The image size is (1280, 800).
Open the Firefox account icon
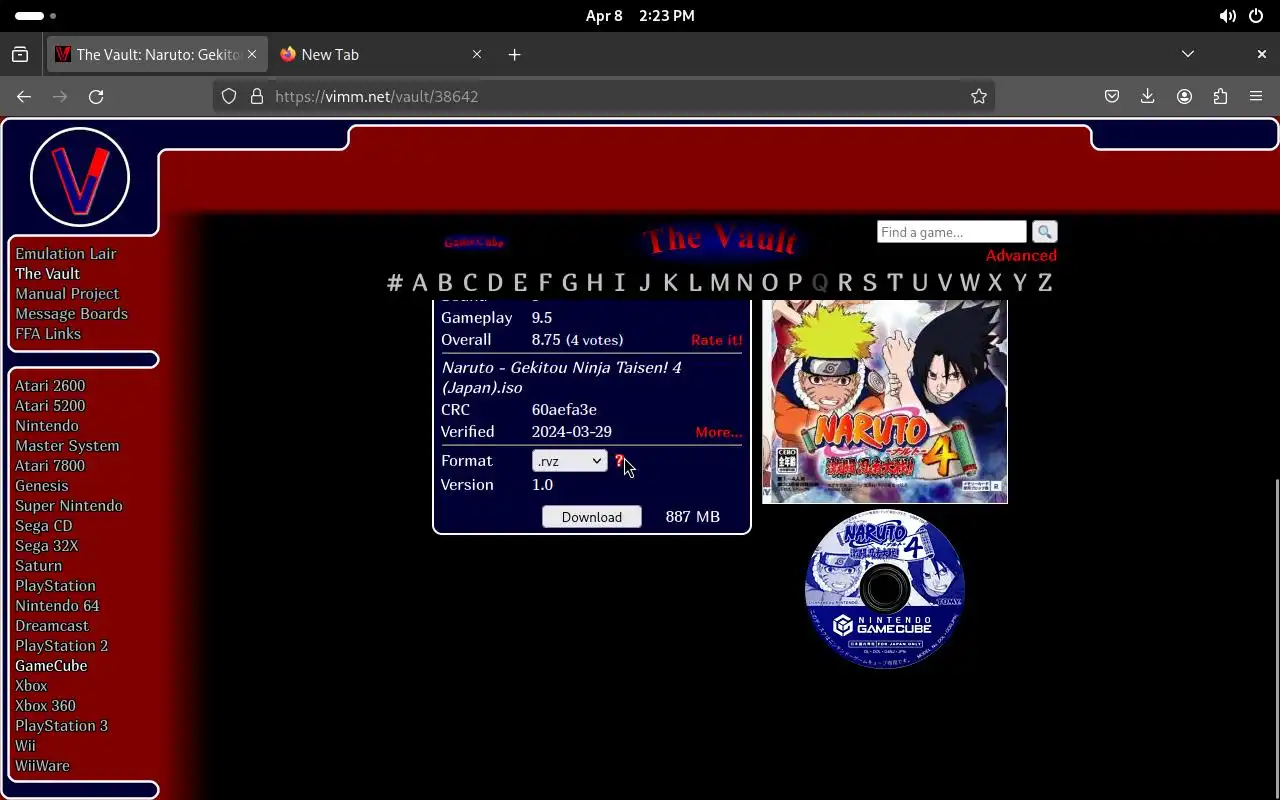(1184, 96)
